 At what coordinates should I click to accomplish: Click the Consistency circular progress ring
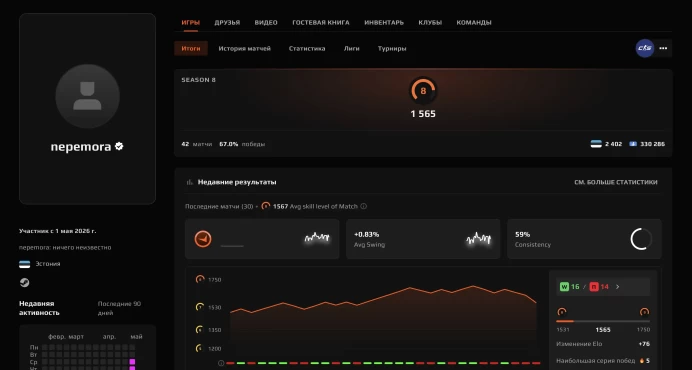click(641, 239)
